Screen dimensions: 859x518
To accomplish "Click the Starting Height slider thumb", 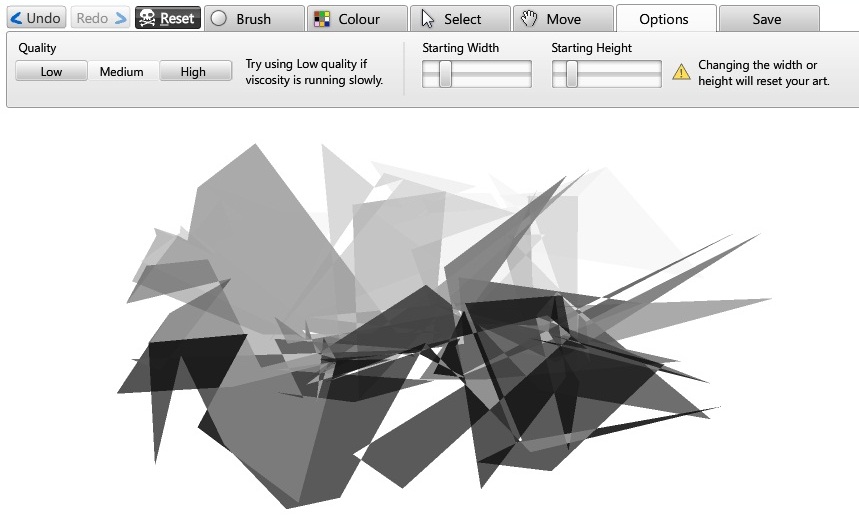I will coord(572,74).
